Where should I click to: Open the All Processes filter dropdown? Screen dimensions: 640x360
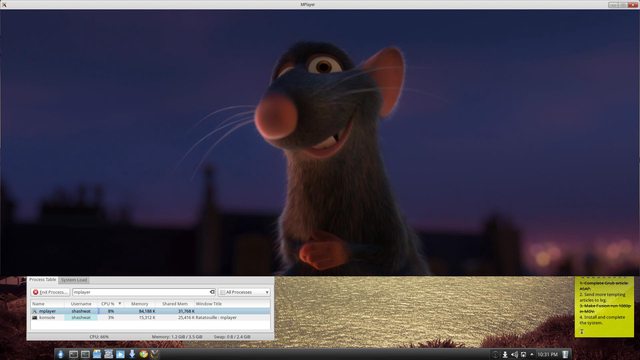coord(244,292)
